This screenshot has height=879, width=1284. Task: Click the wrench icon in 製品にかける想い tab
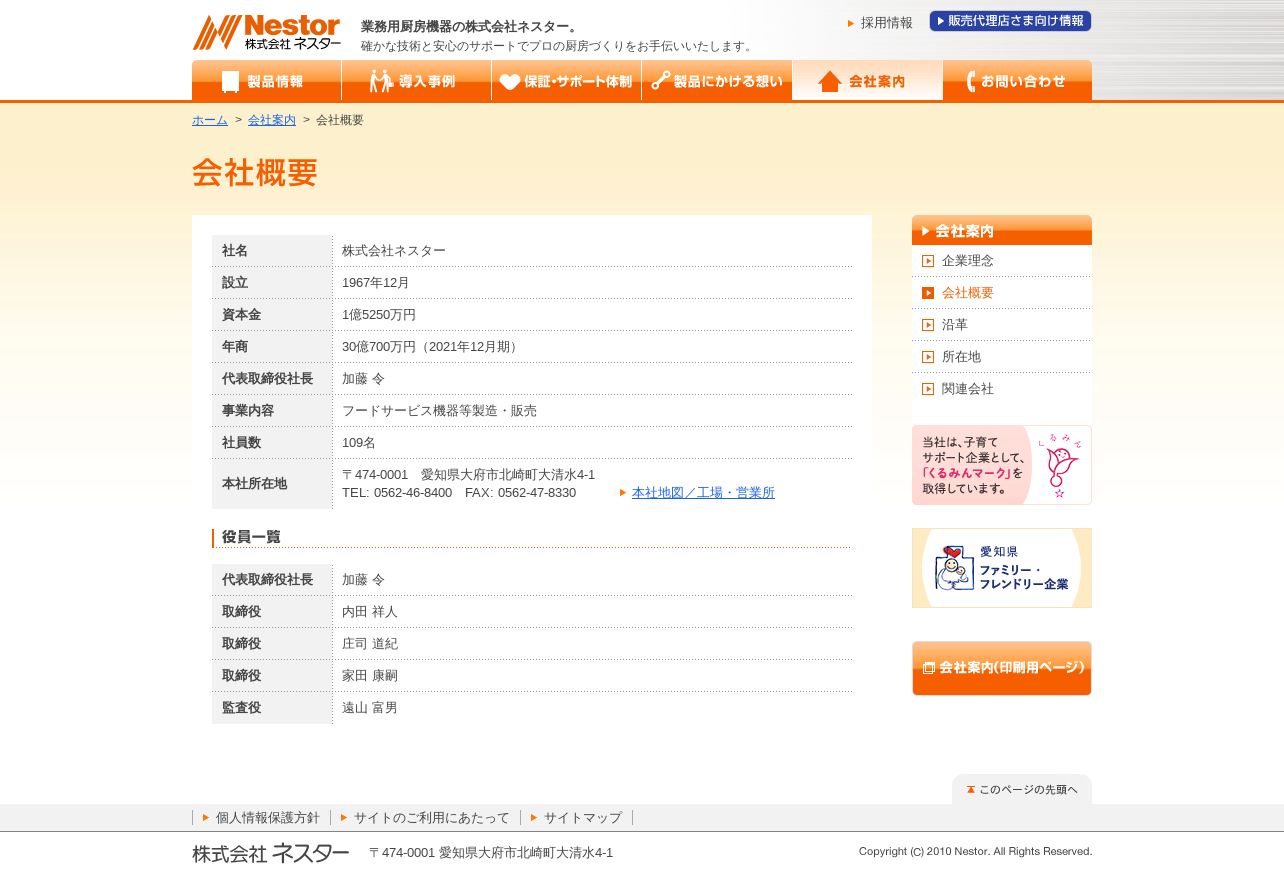pos(660,81)
